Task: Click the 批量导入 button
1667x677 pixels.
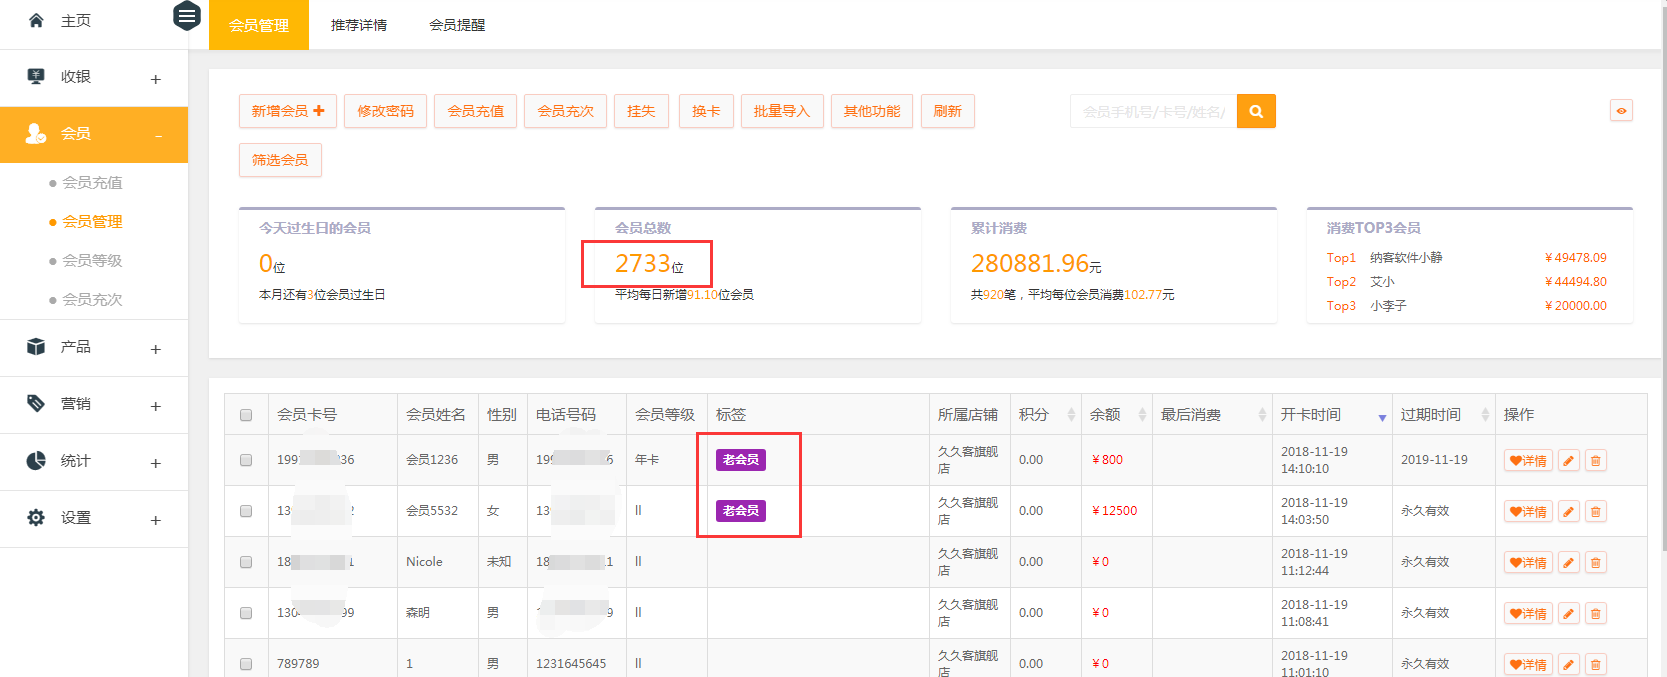Action: pyautogui.click(x=781, y=111)
